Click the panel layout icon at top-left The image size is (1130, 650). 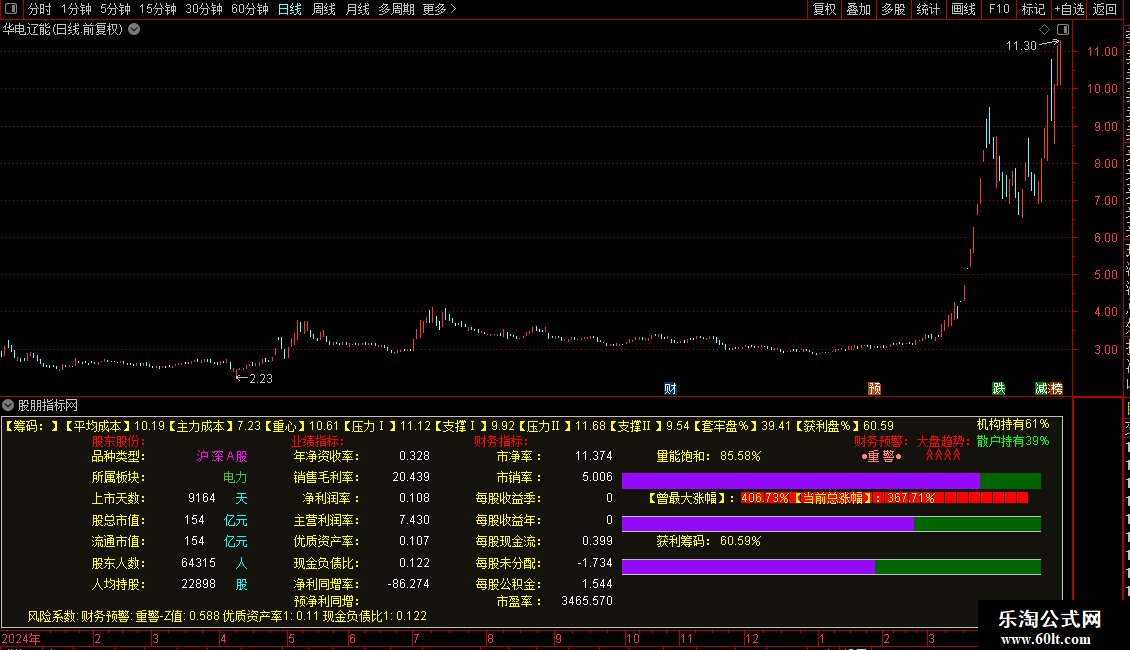click(11, 9)
